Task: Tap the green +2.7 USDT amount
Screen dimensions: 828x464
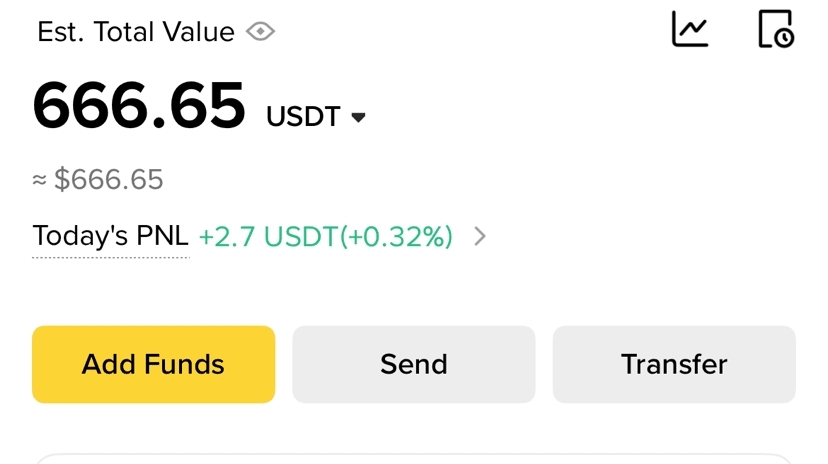Action: pos(268,236)
